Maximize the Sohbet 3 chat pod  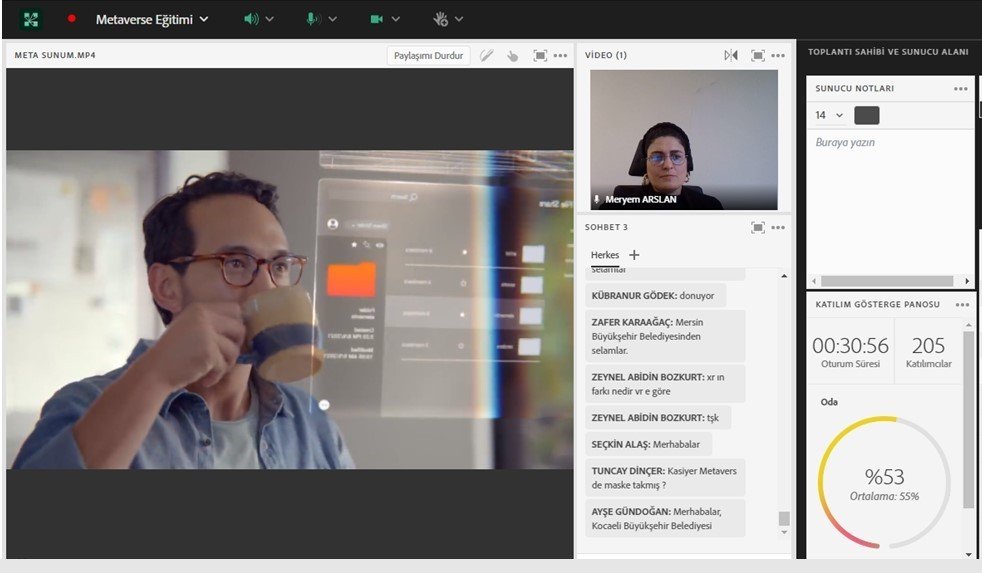(758, 227)
